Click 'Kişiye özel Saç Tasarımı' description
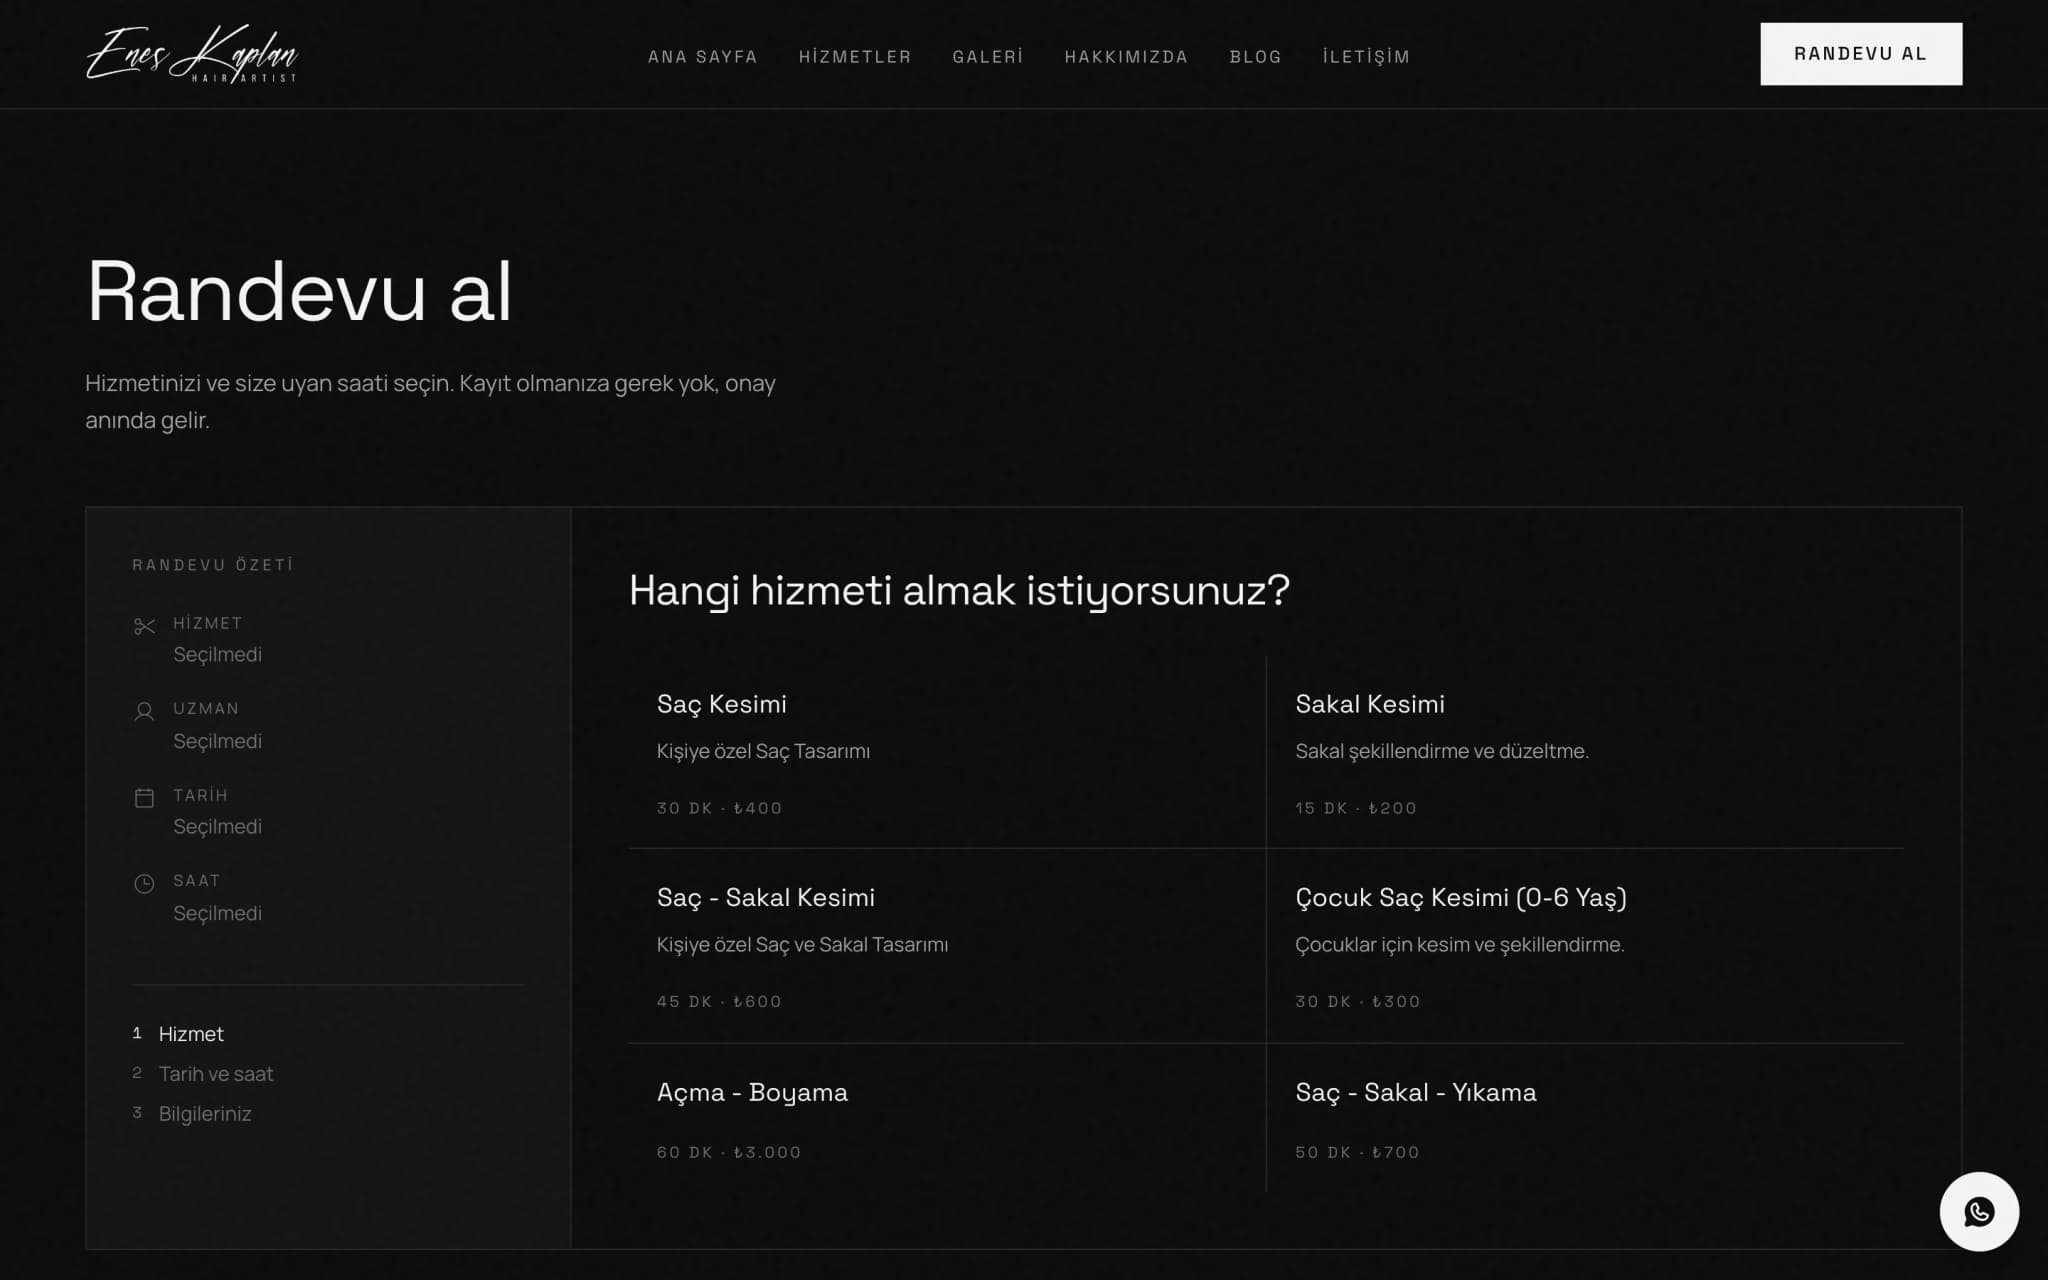The image size is (2048, 1280). point(763,751)
